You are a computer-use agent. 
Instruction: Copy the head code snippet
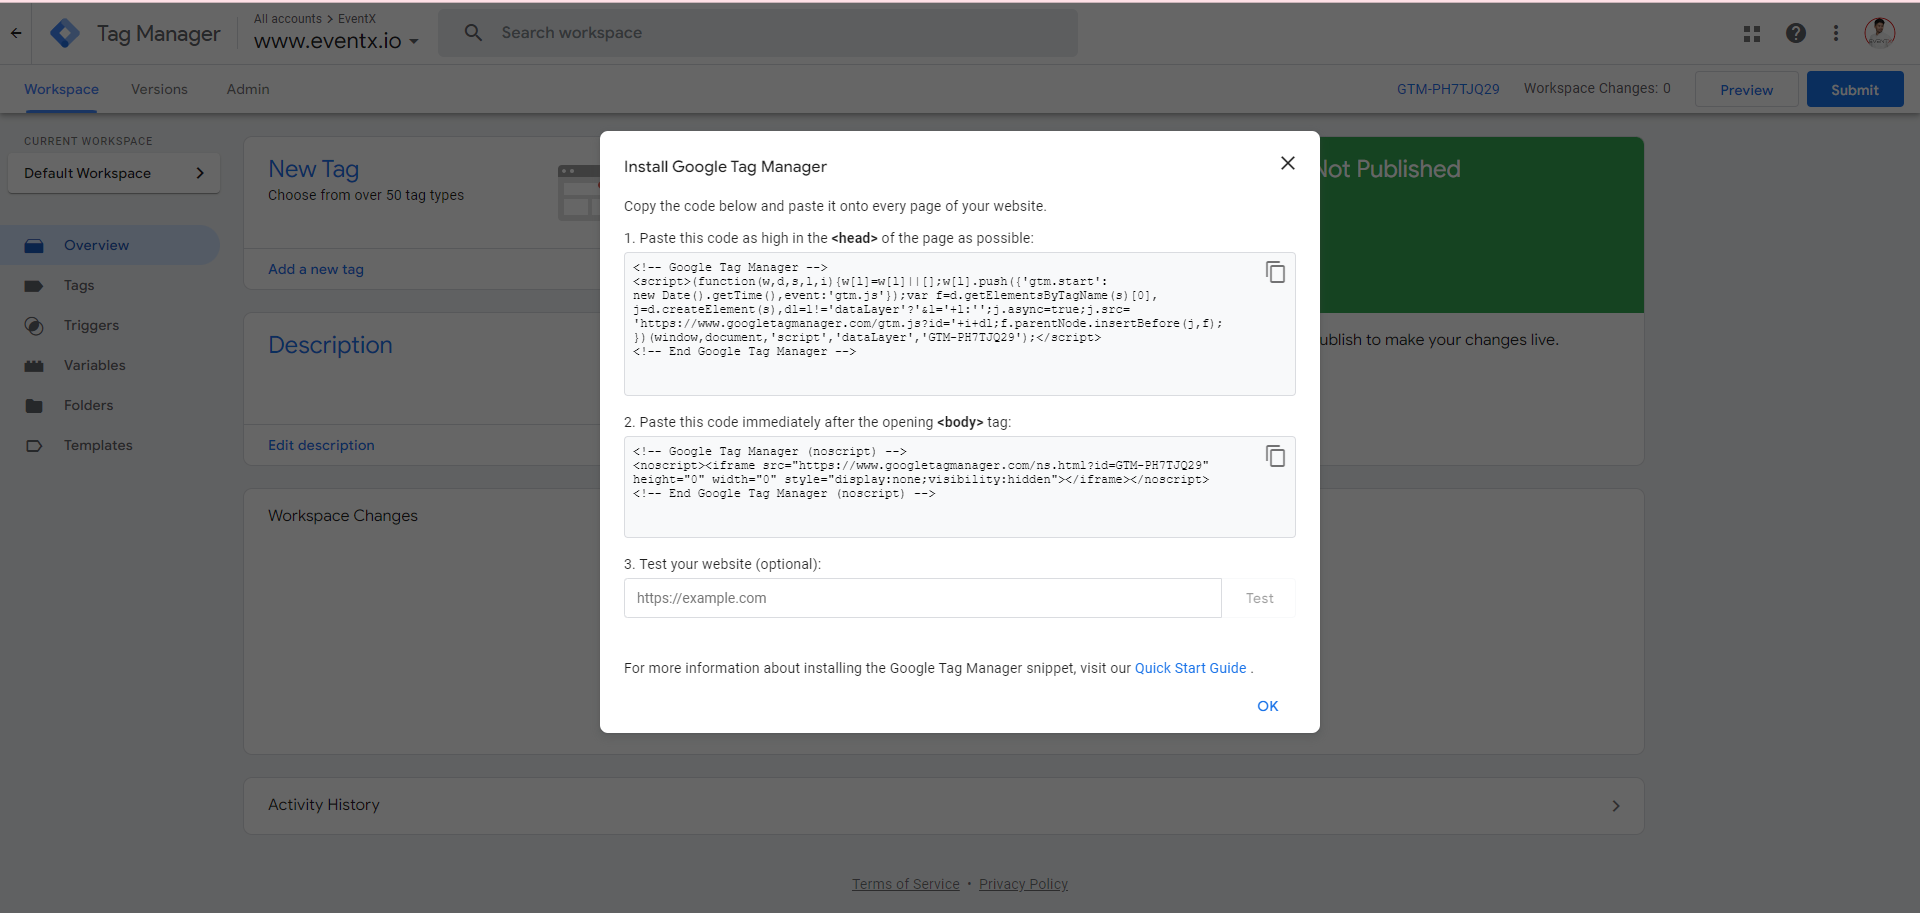(x=1275, y=272)
